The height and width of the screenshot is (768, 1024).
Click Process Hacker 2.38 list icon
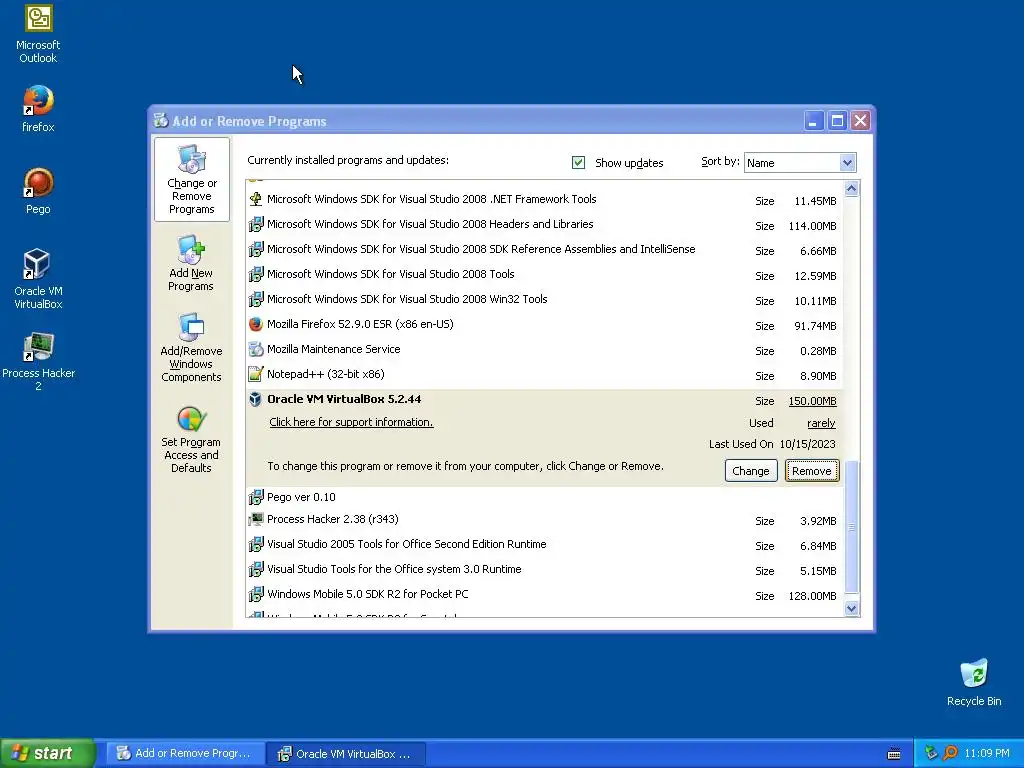coord(255,520)
